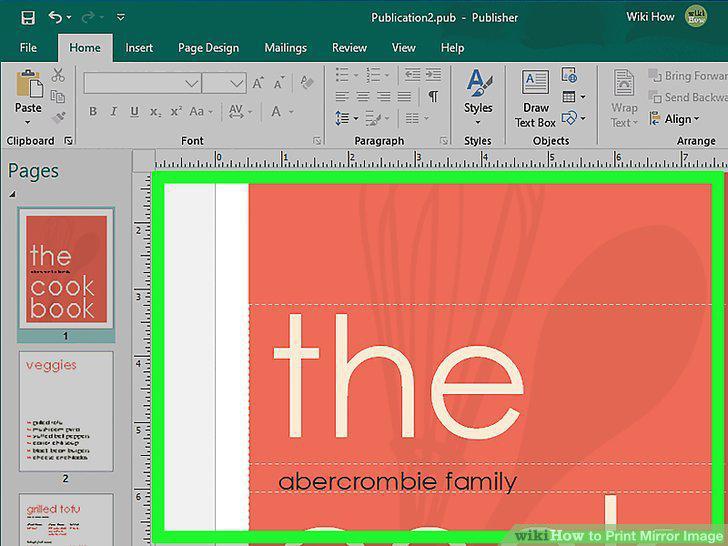Click the Paste clipboard icon
728x546 pixels.
pos(29,84)
